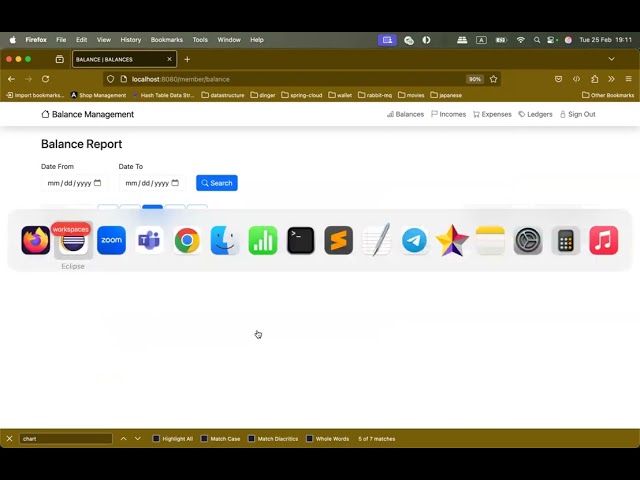
Task: Open the History menu
Action: click(x=131, y=40)
